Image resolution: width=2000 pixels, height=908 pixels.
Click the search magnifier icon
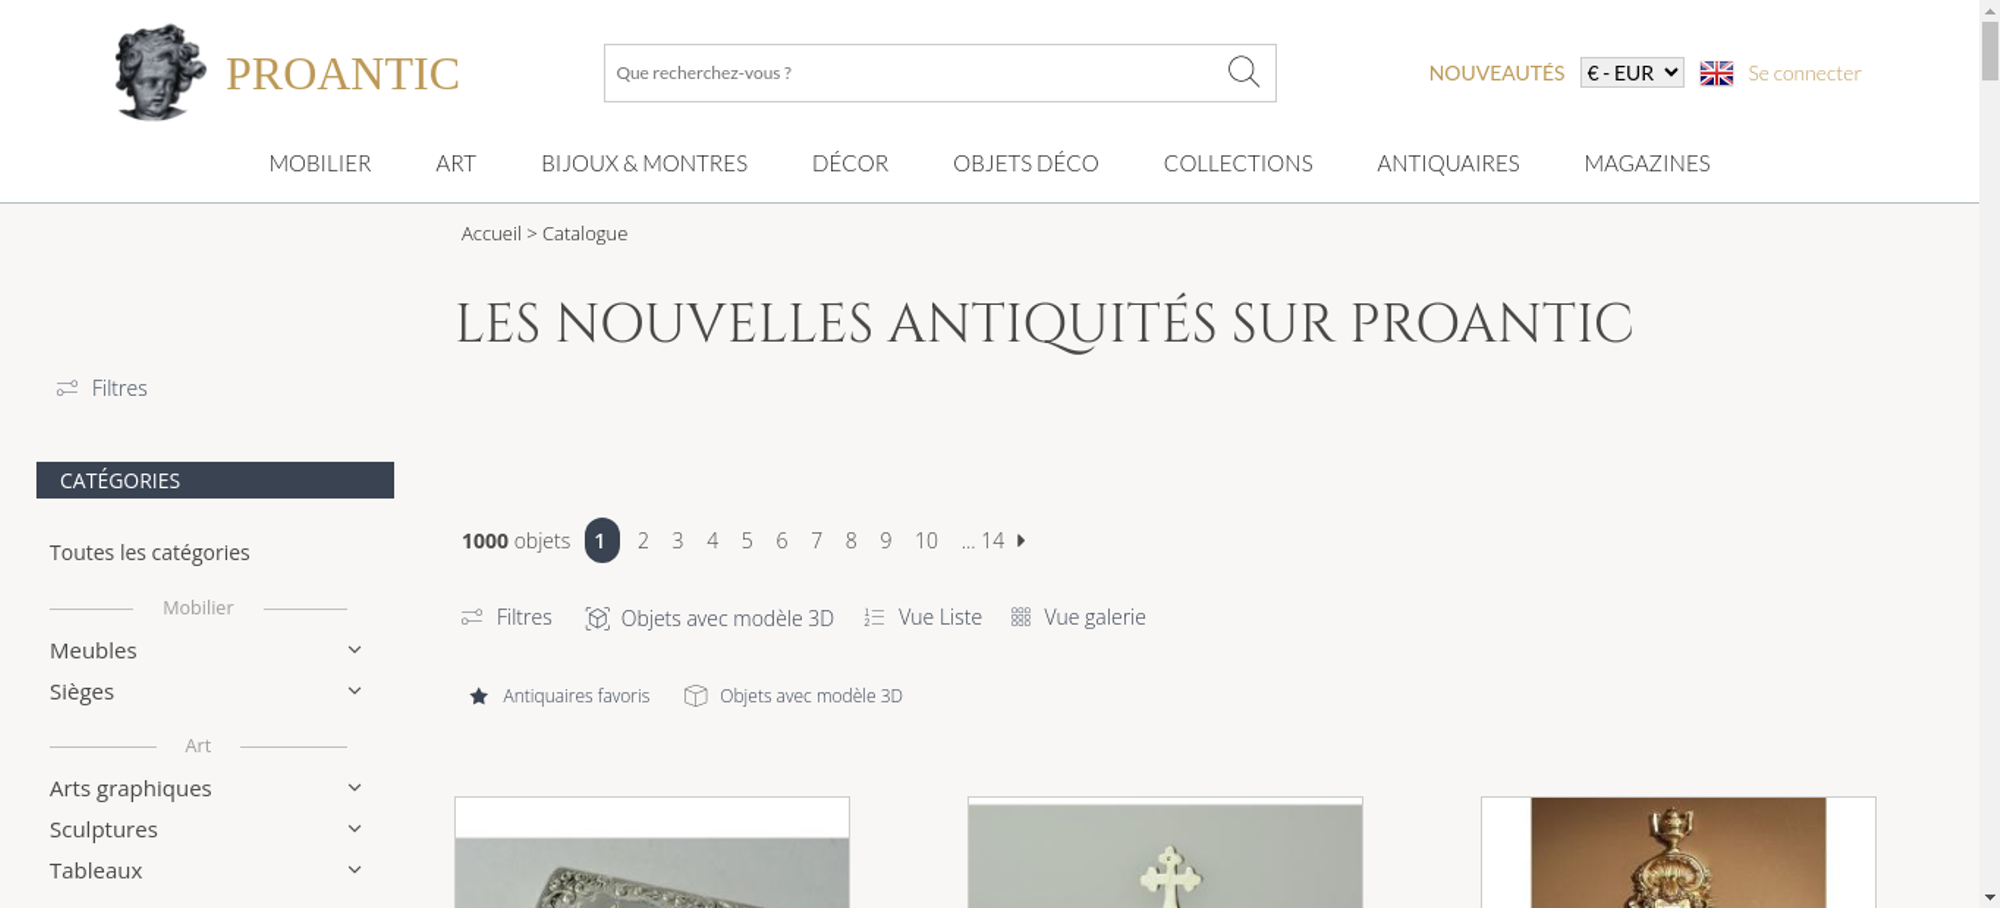pos(1243,72)
